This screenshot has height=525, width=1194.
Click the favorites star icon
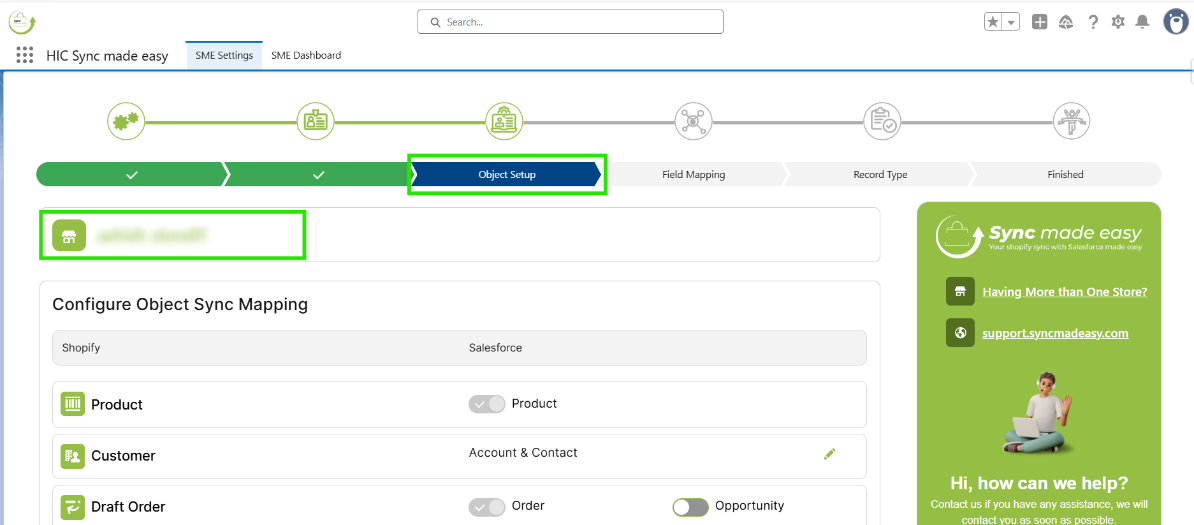(993, 22)
